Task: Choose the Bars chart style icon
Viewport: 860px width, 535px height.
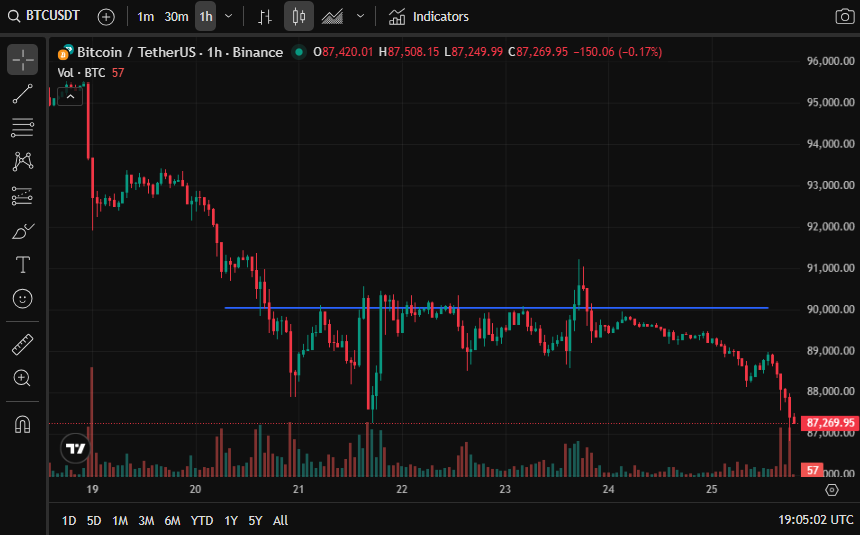Action: pyautogui.click(x=265, y=16)
